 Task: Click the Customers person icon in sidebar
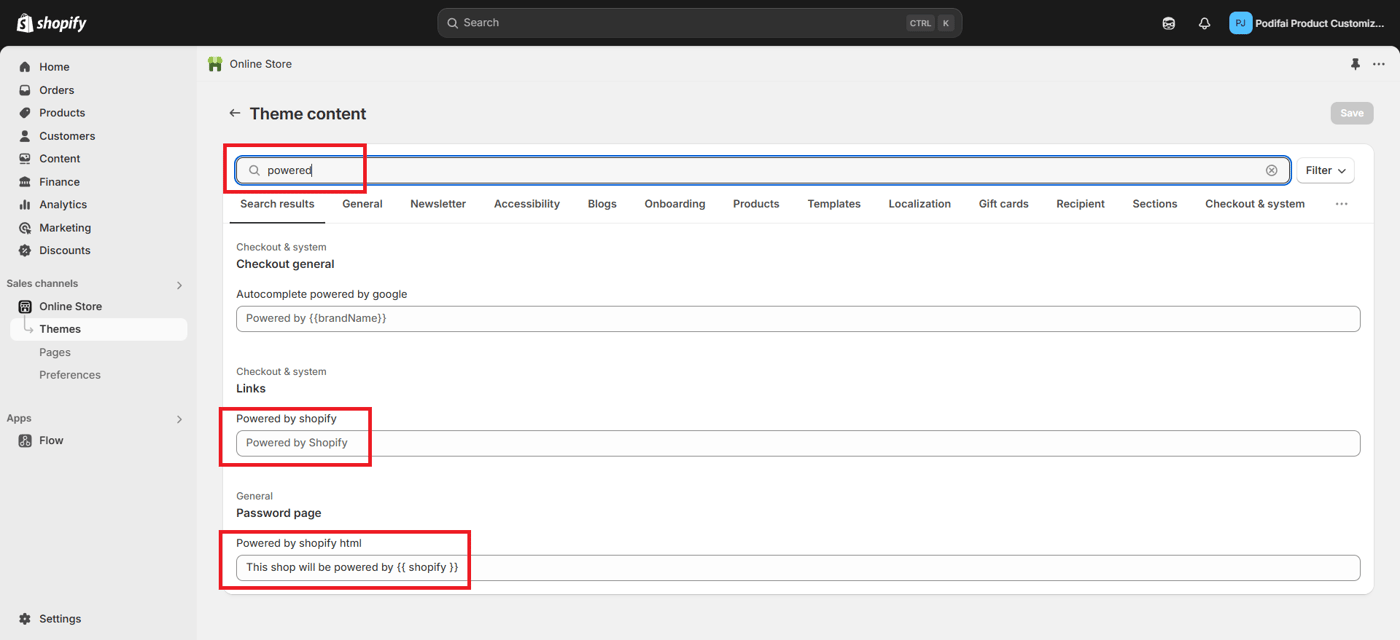(25, 136)
